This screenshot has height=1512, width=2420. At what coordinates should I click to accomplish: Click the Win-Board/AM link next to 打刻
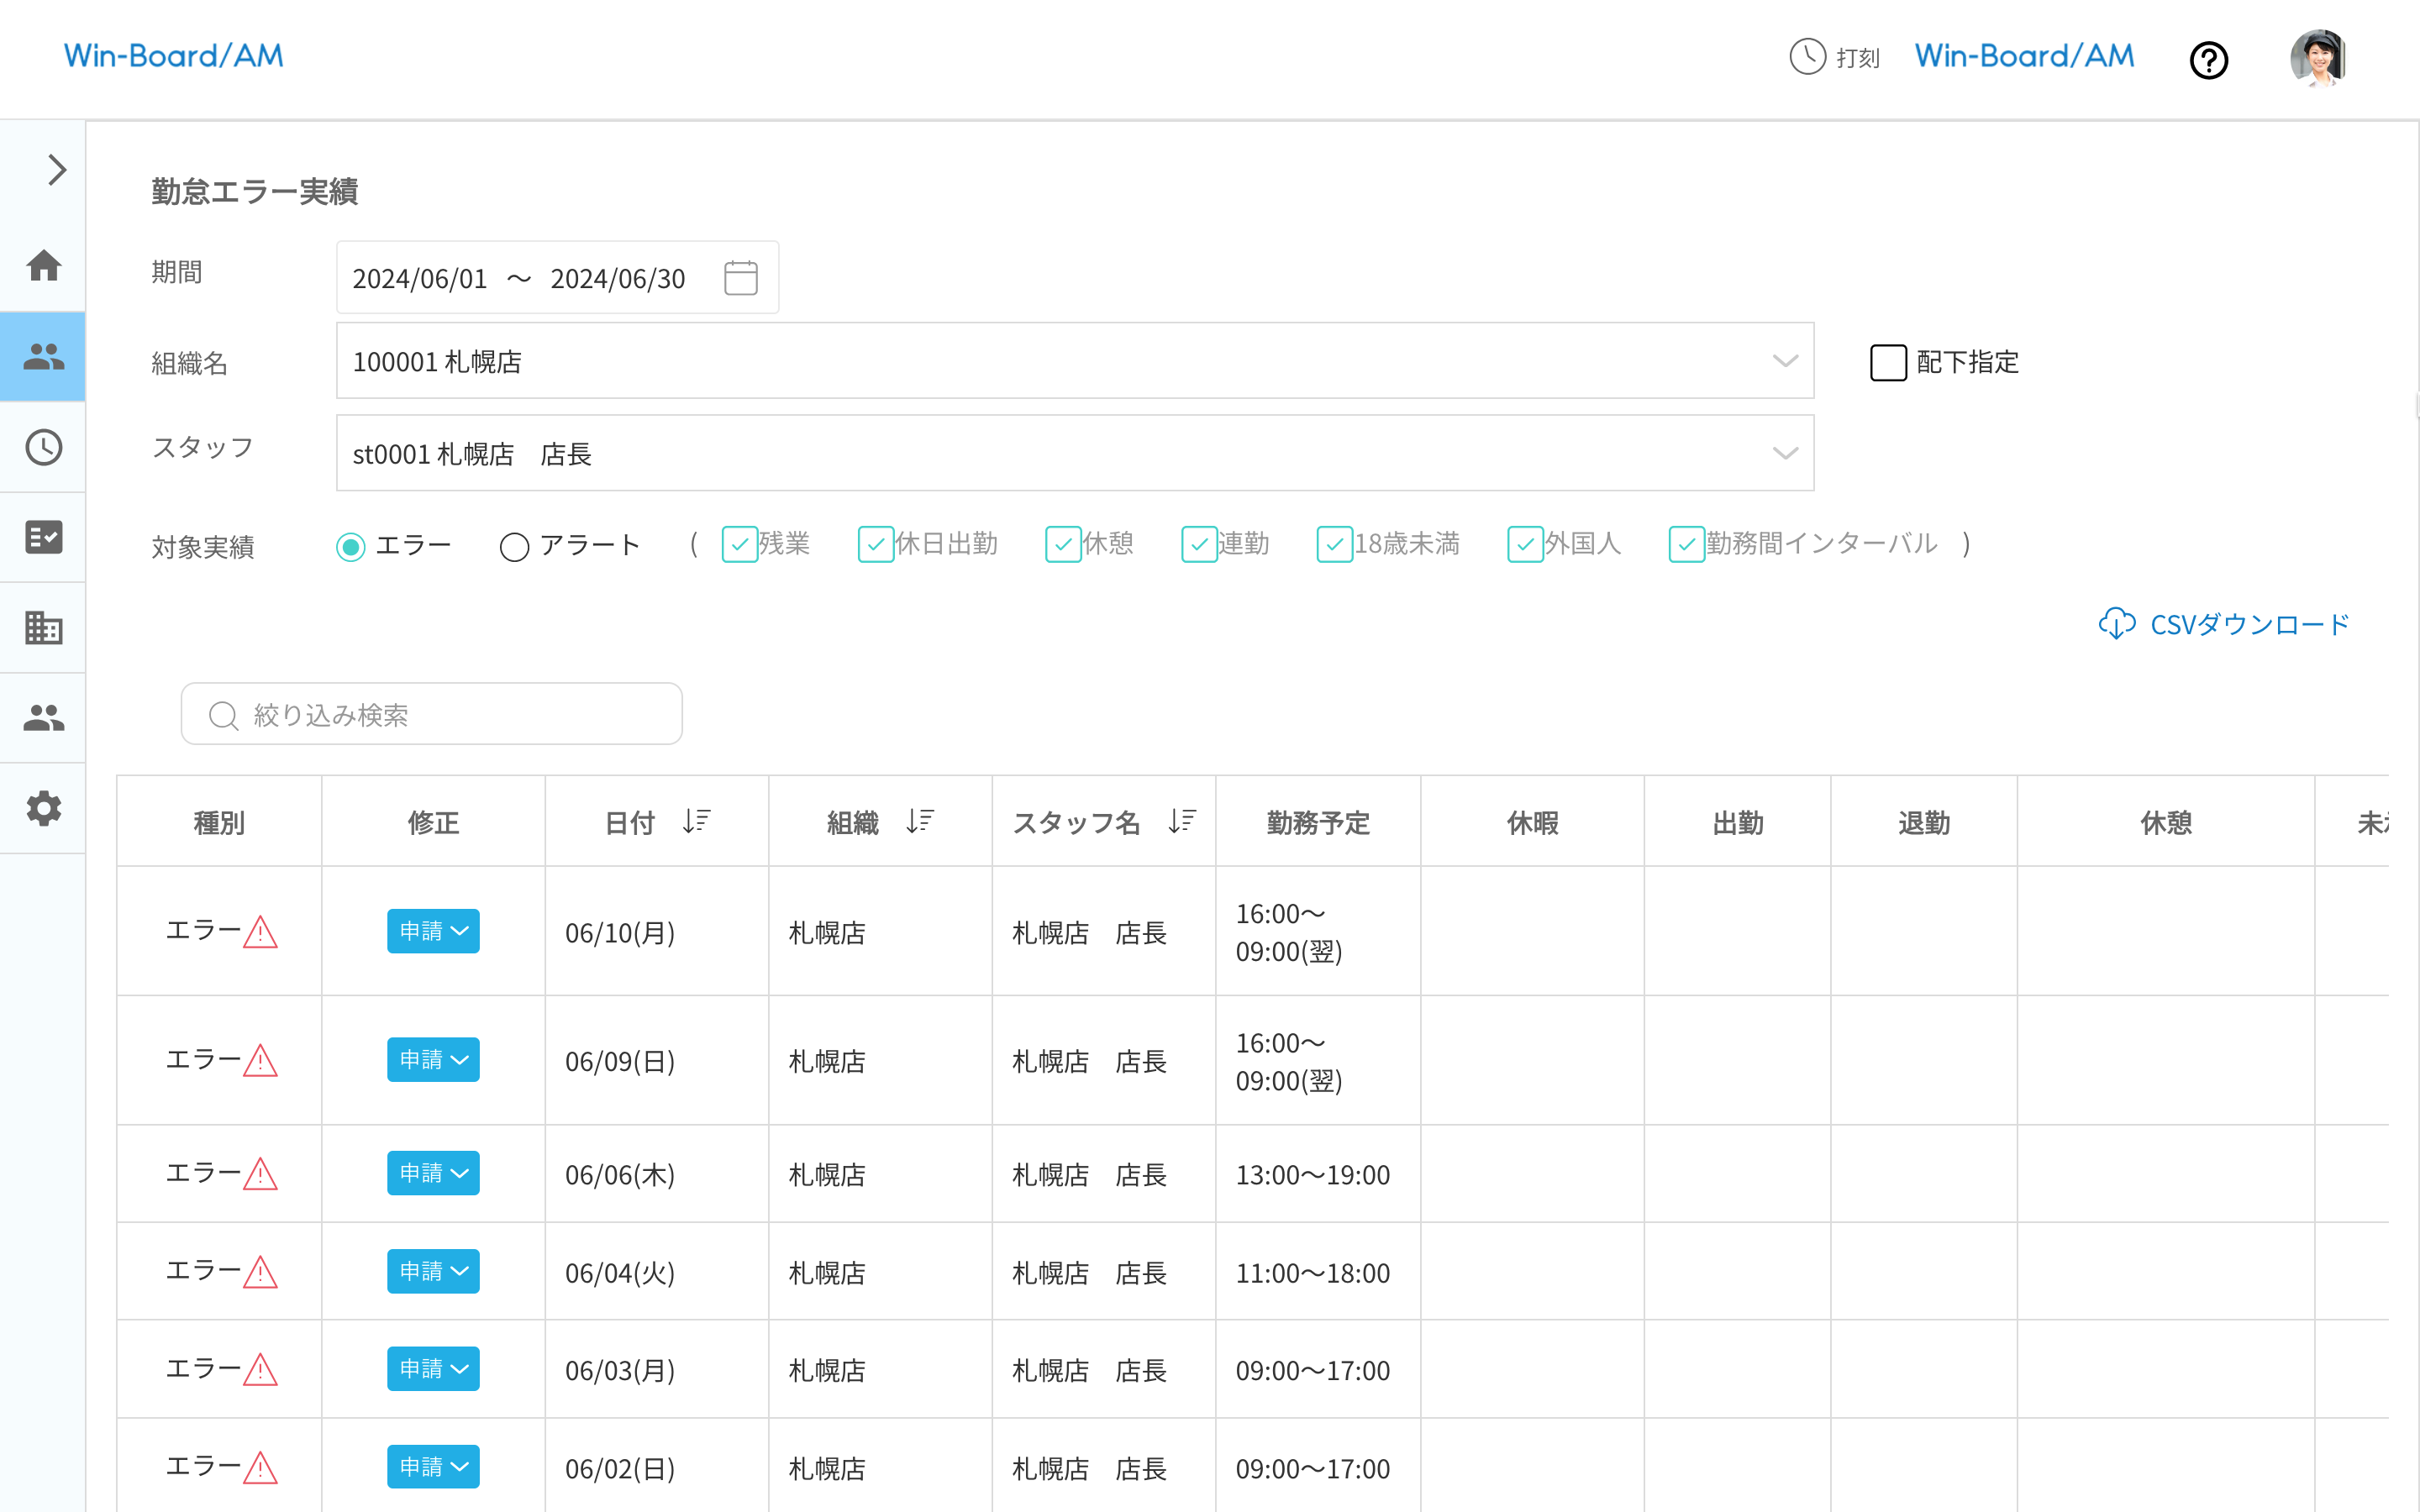pyautogui.click(x=2024, y=57)
